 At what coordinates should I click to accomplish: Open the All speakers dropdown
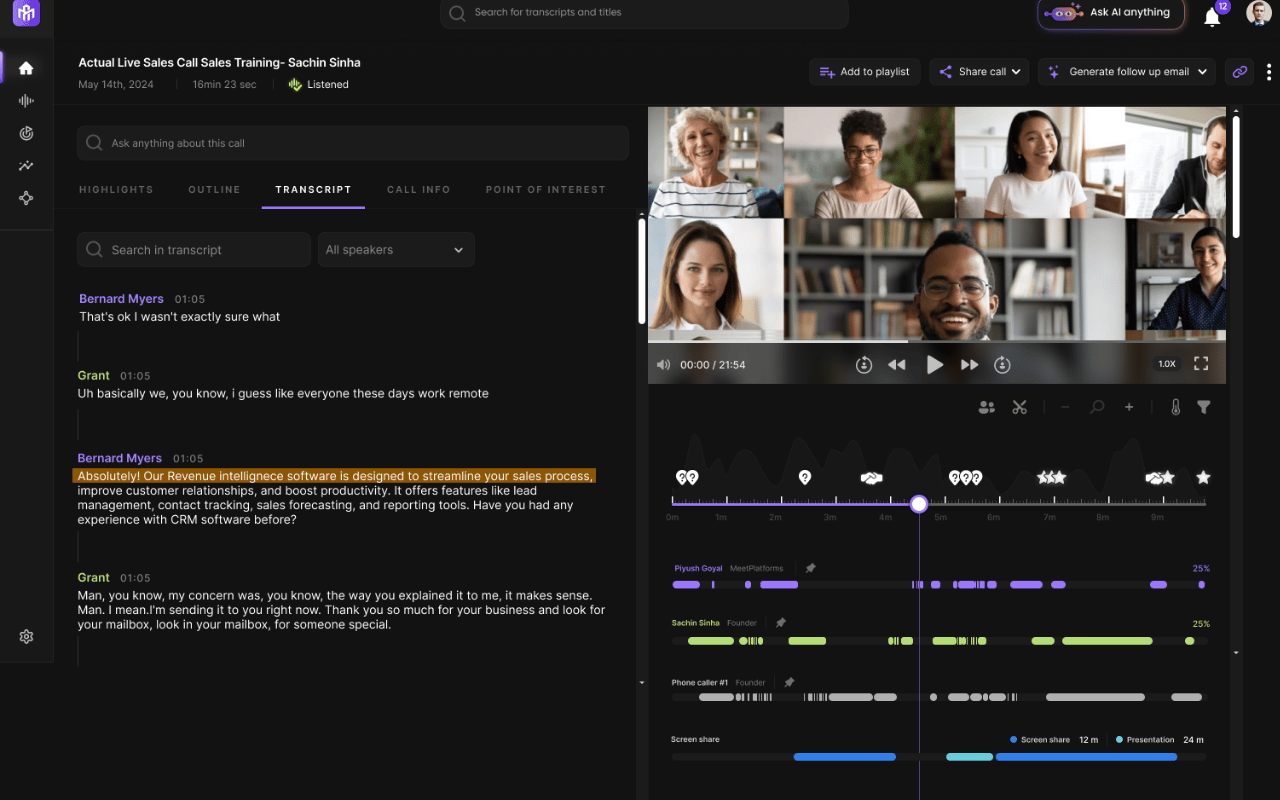[396, 250]
